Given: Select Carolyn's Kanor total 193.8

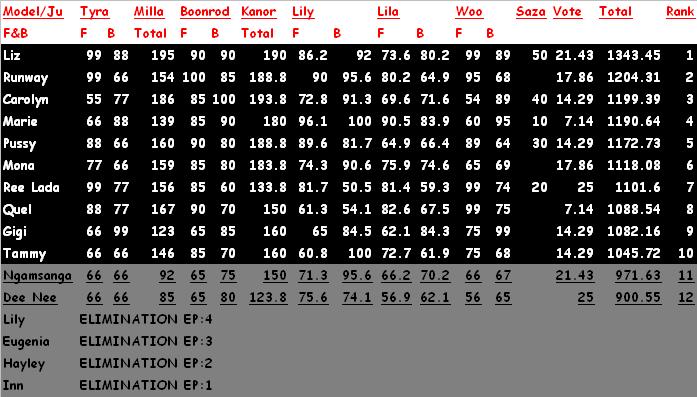Looking at the screenshot, I should pyautogui.click(x=268, y=99).
